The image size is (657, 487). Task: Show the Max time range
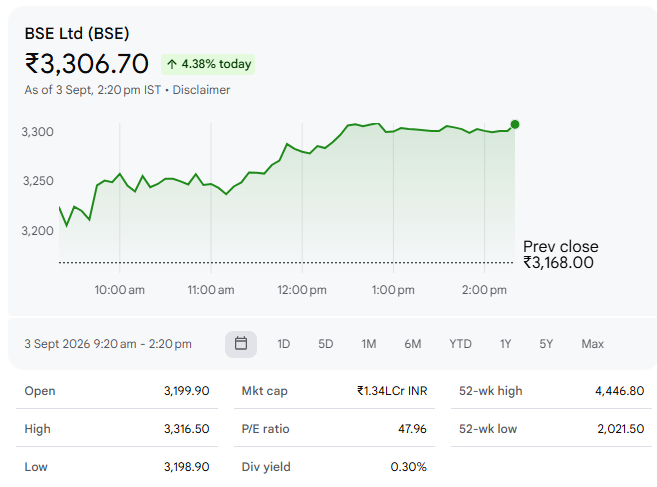click(592, 344)
